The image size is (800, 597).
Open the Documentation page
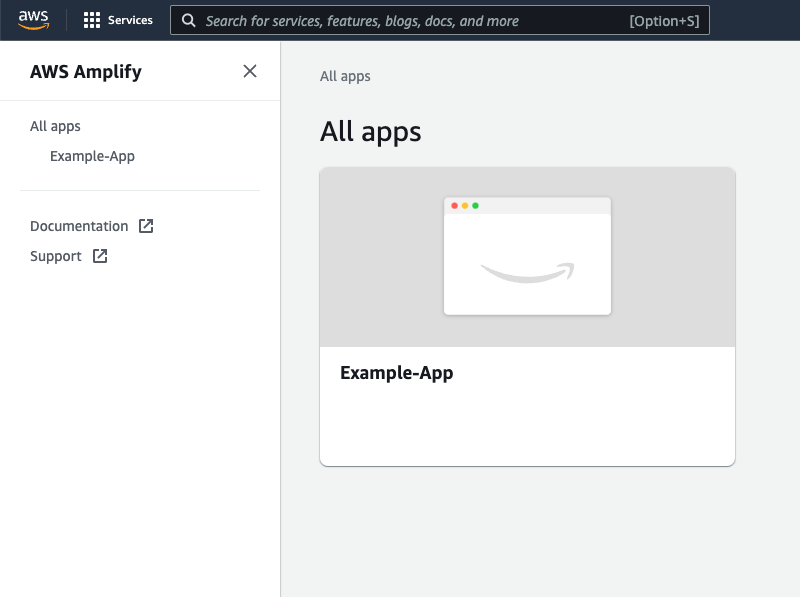(x=80, y=226)
